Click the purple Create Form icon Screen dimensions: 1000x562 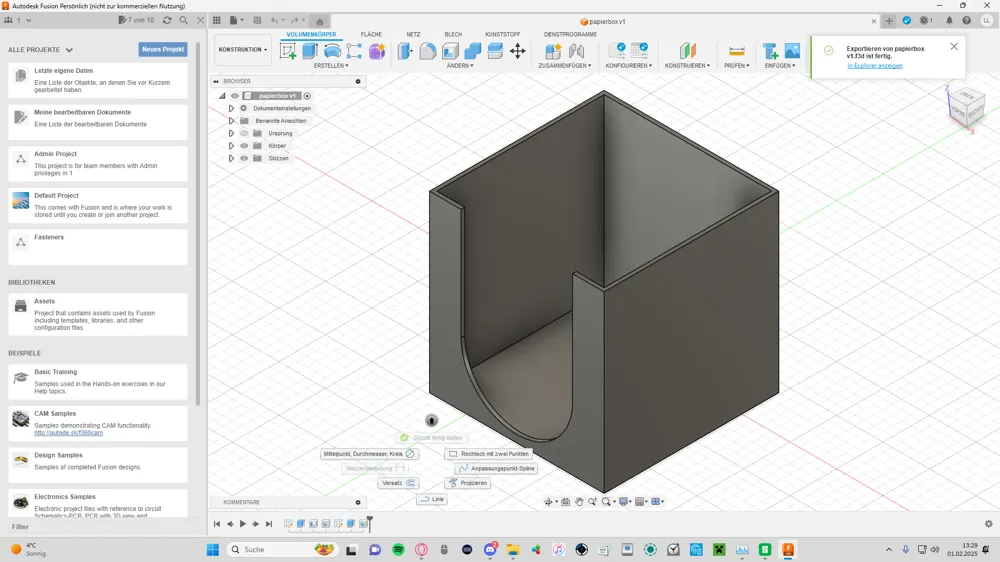coord(377,51)
